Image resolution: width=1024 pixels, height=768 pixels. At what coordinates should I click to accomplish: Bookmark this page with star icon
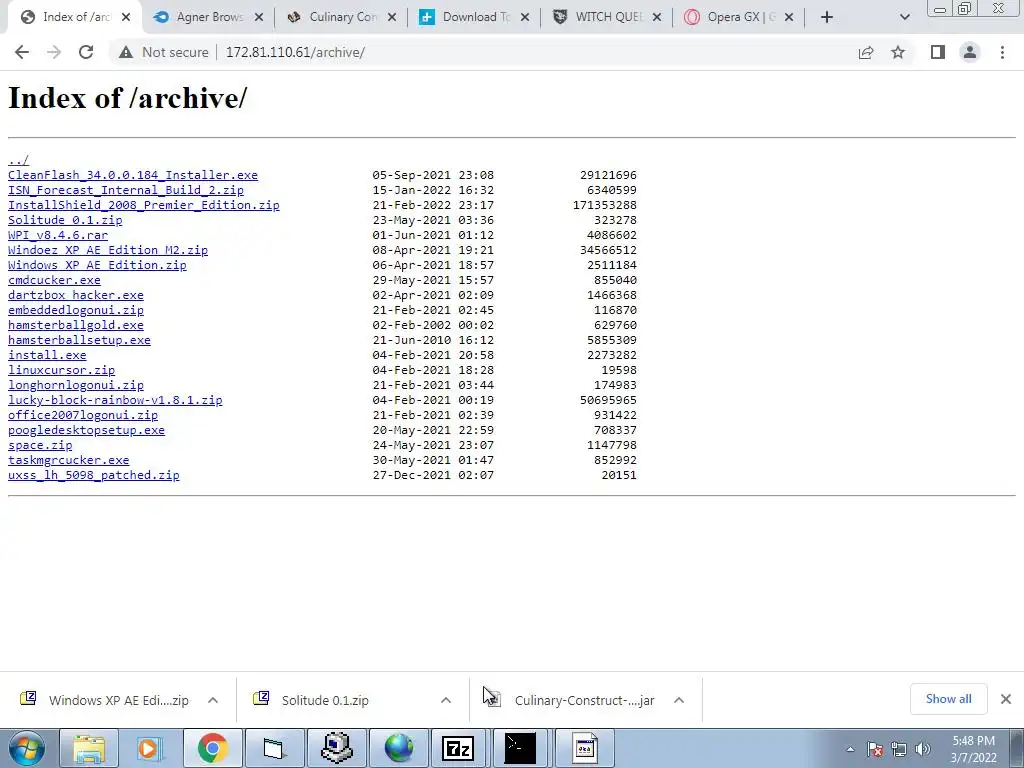[x=898, y=52]
